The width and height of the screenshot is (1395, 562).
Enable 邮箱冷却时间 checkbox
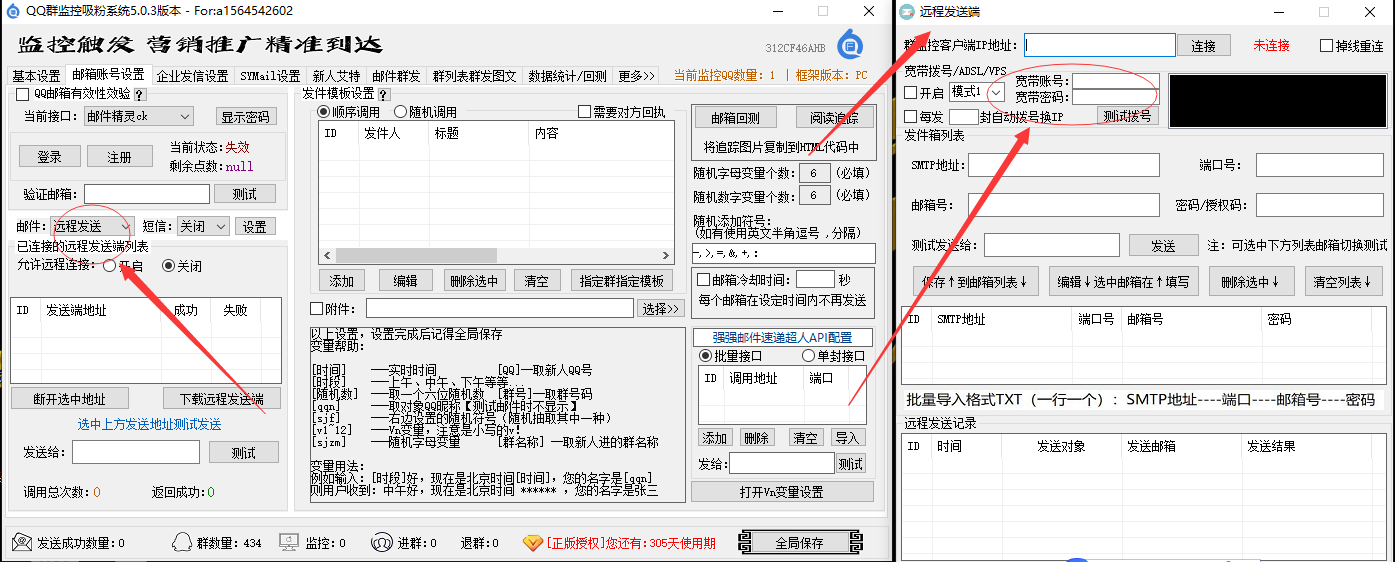pyautogui.click(x=703, y=280)
